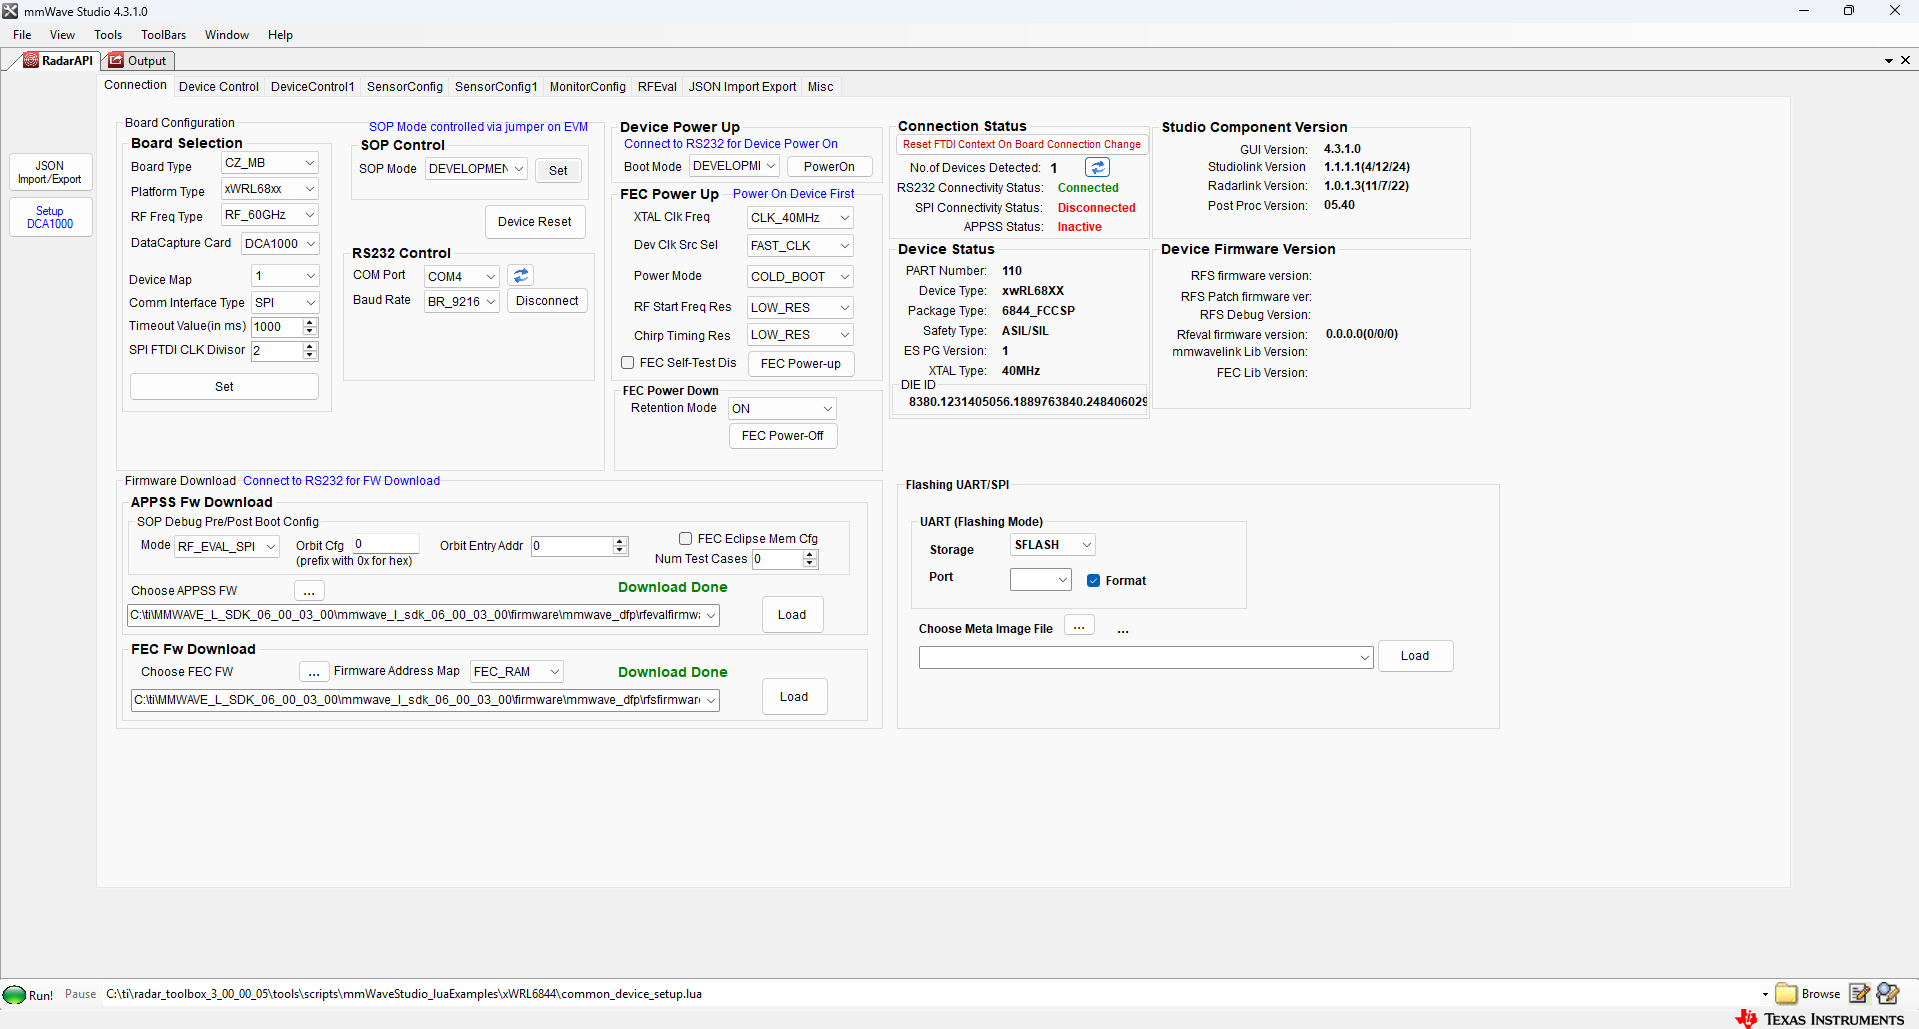The height and width of the screenshot is (1029, 1919).
Task: Switch to the SensorConfig tab
Action: tap(404, 87)
